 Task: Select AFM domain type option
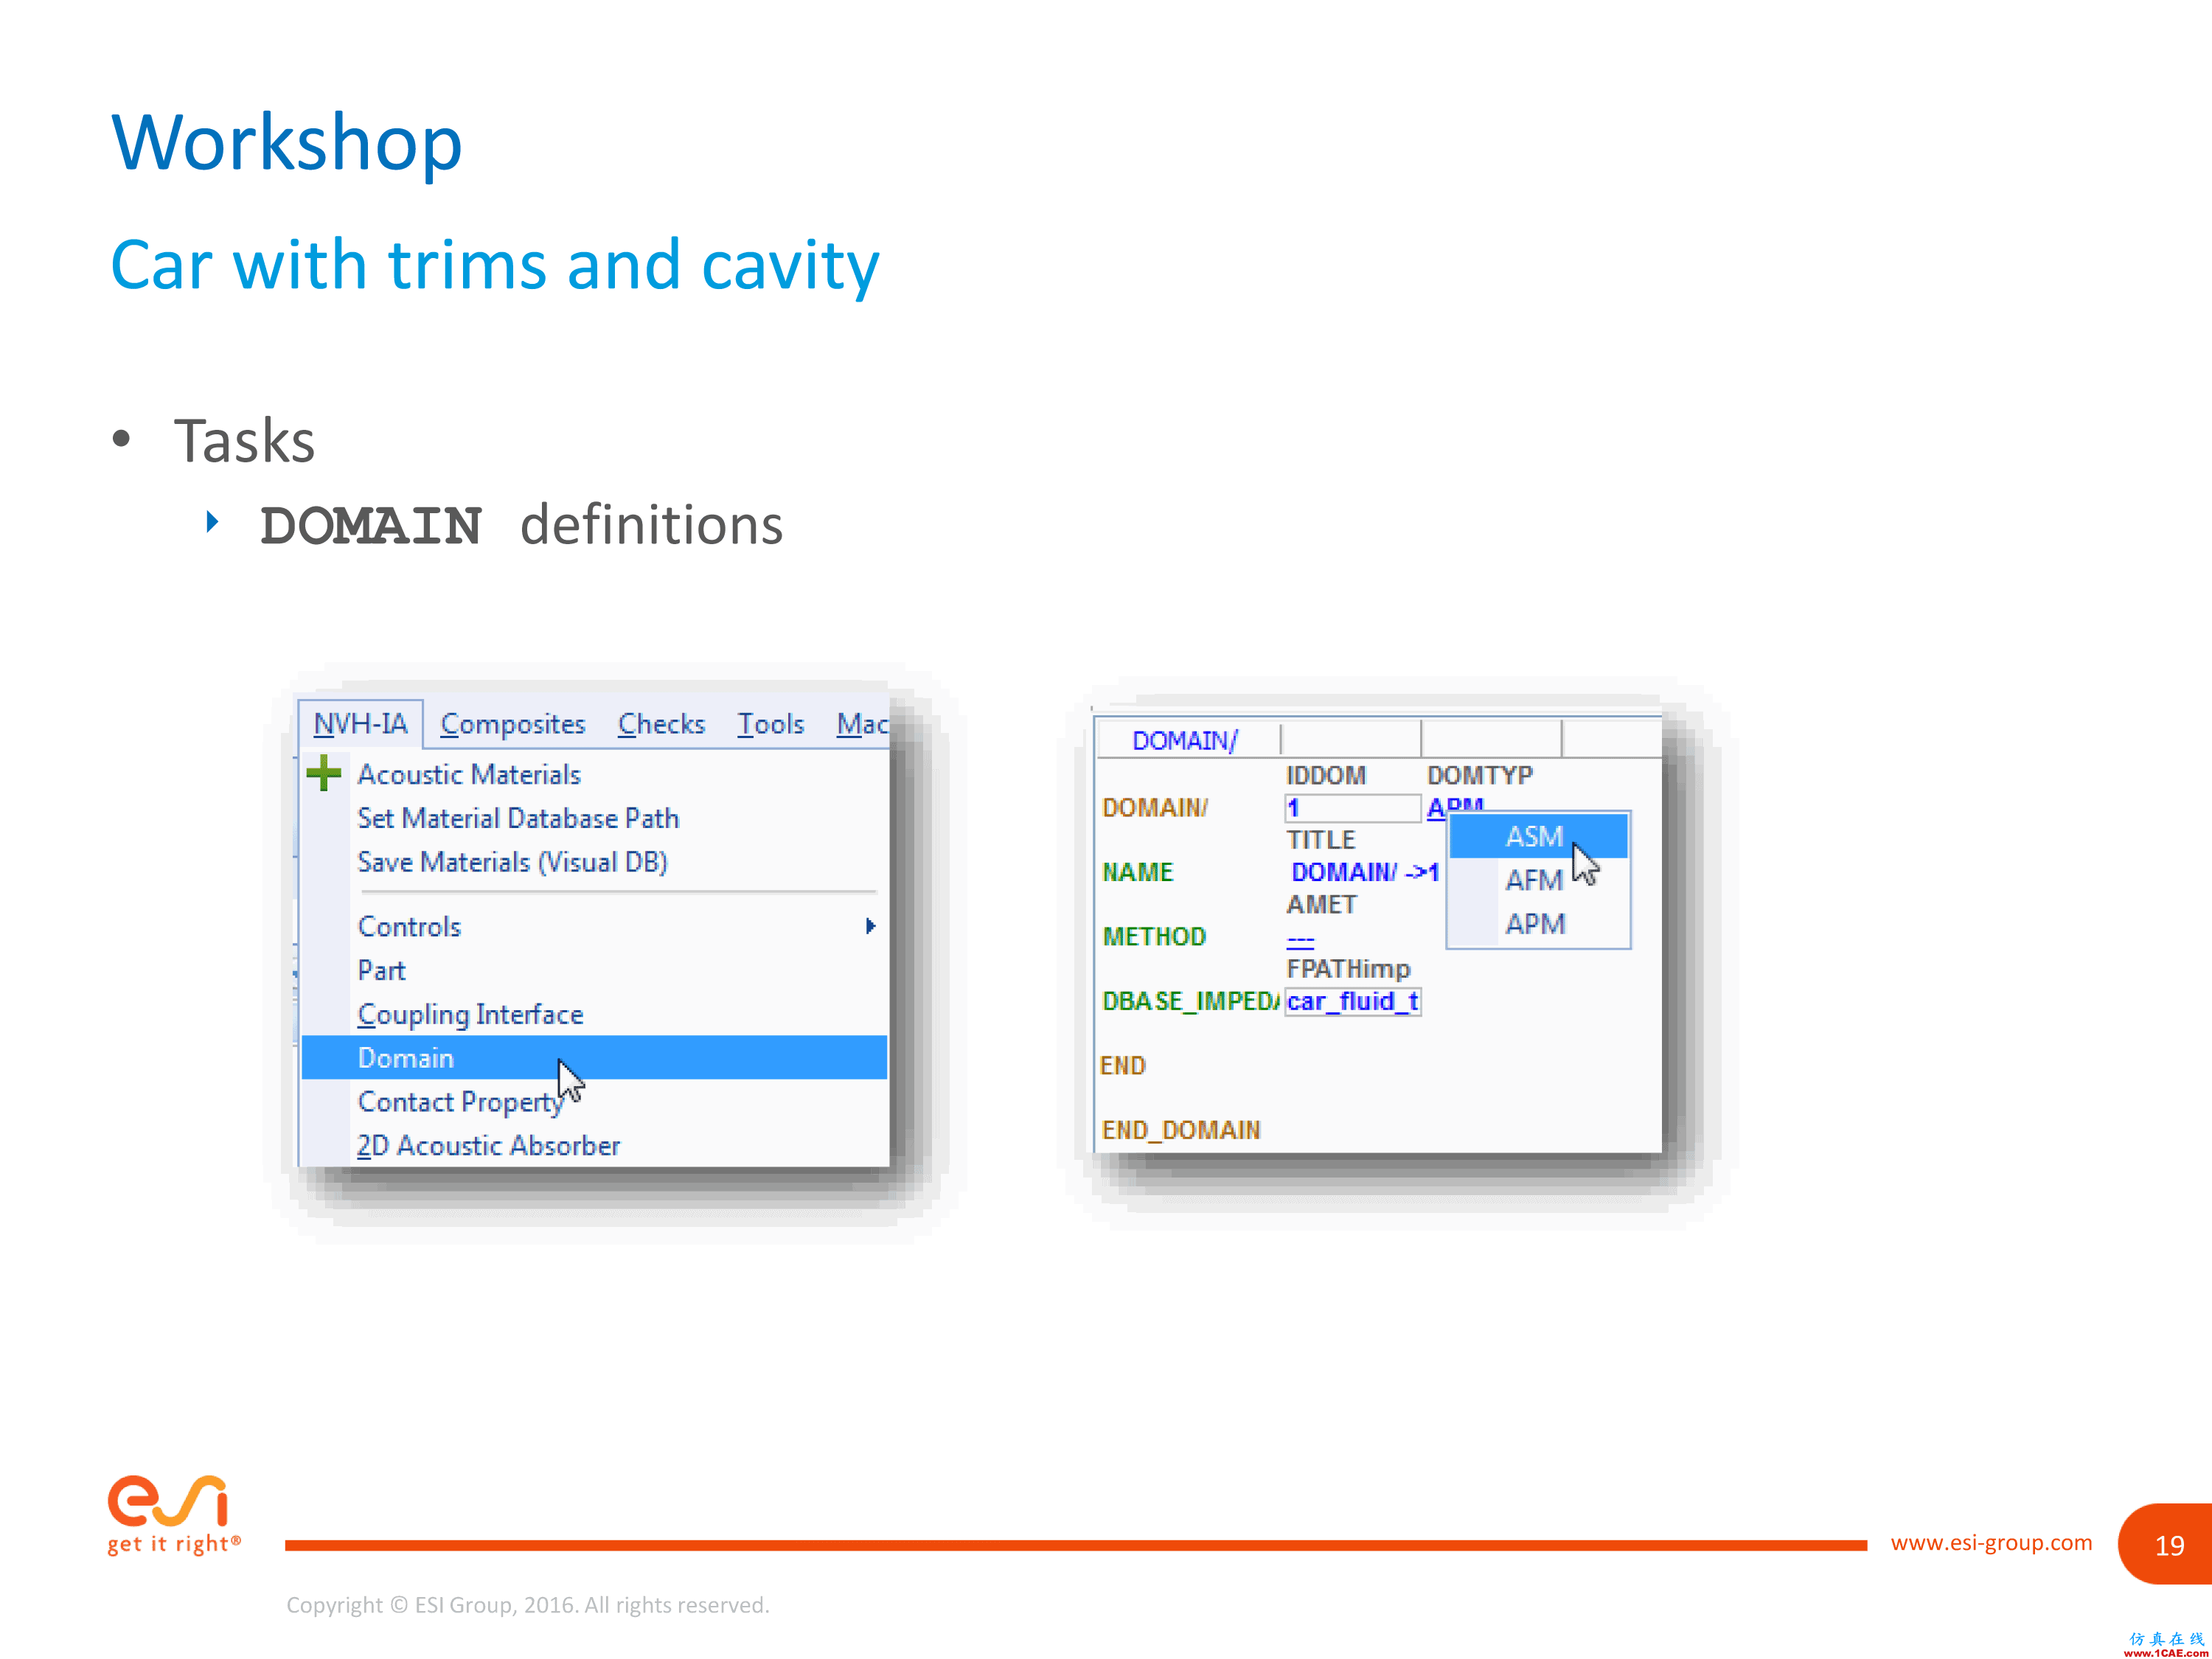1528,877
